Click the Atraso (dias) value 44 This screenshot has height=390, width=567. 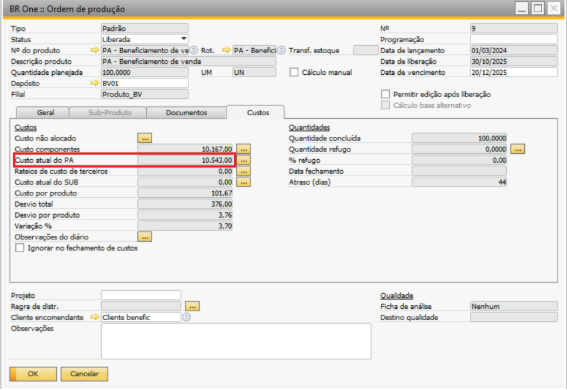459,182
